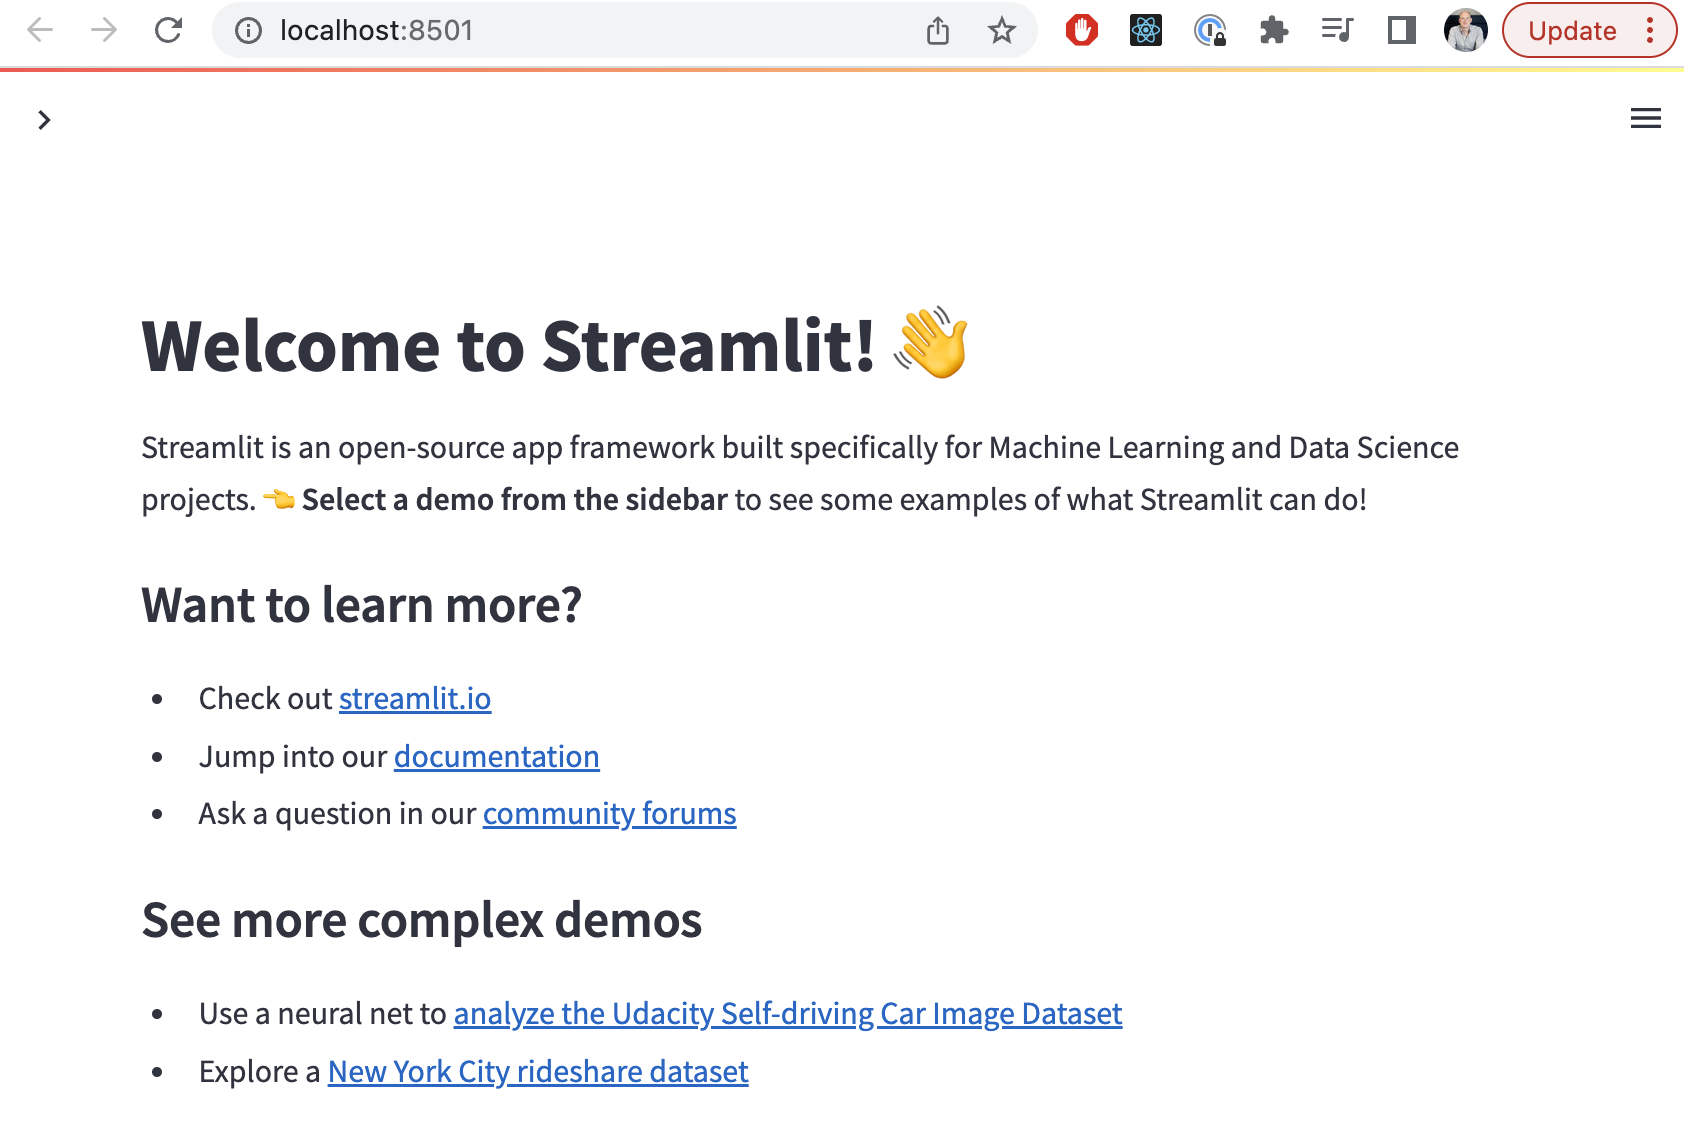Bookmark the page with the star icon
1684x1132 pixels.
pos(1001,30)
